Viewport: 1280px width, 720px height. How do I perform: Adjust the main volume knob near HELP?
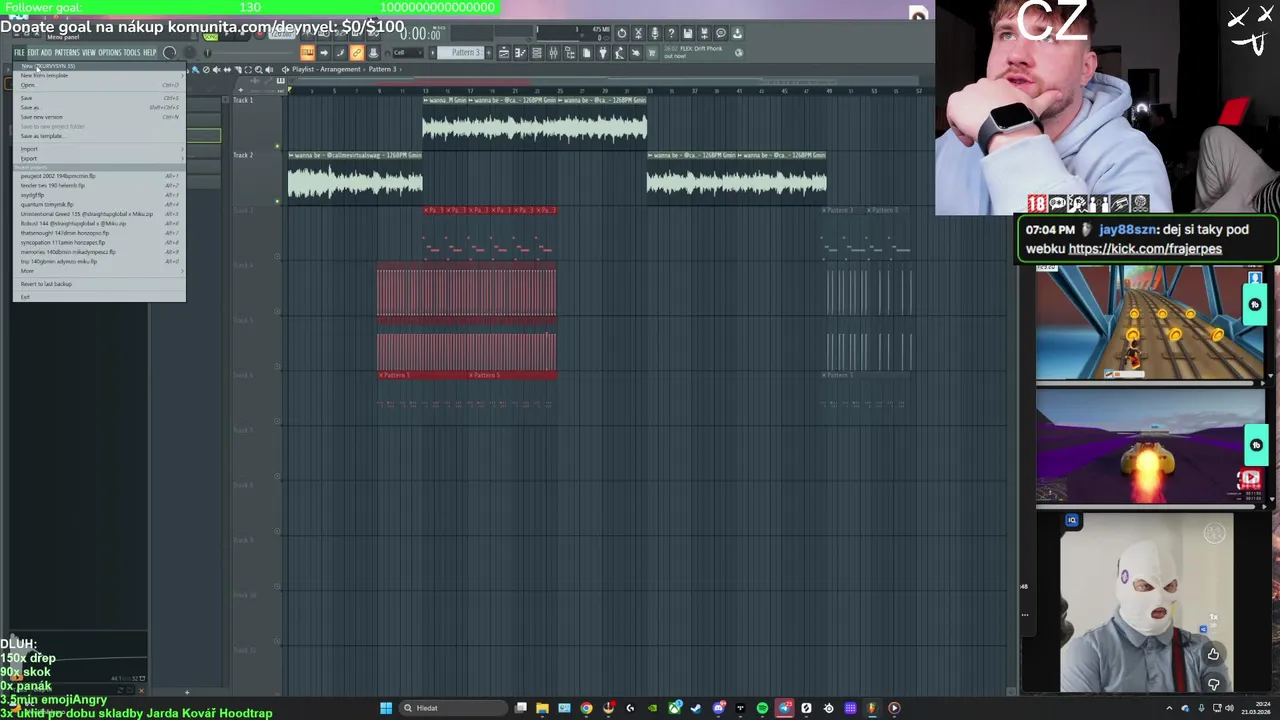[169, 52]
